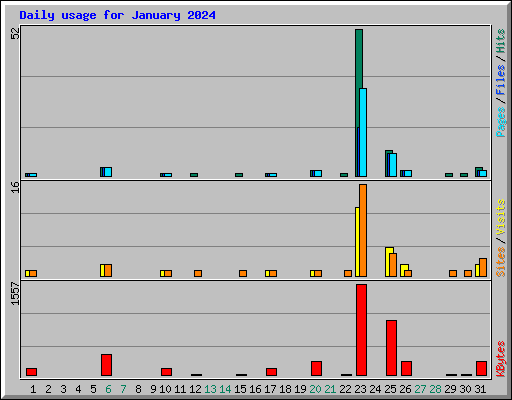Click the axis maximum value '1557'
The height and width of the screenshot is (400, 512).
pos(15,293)
